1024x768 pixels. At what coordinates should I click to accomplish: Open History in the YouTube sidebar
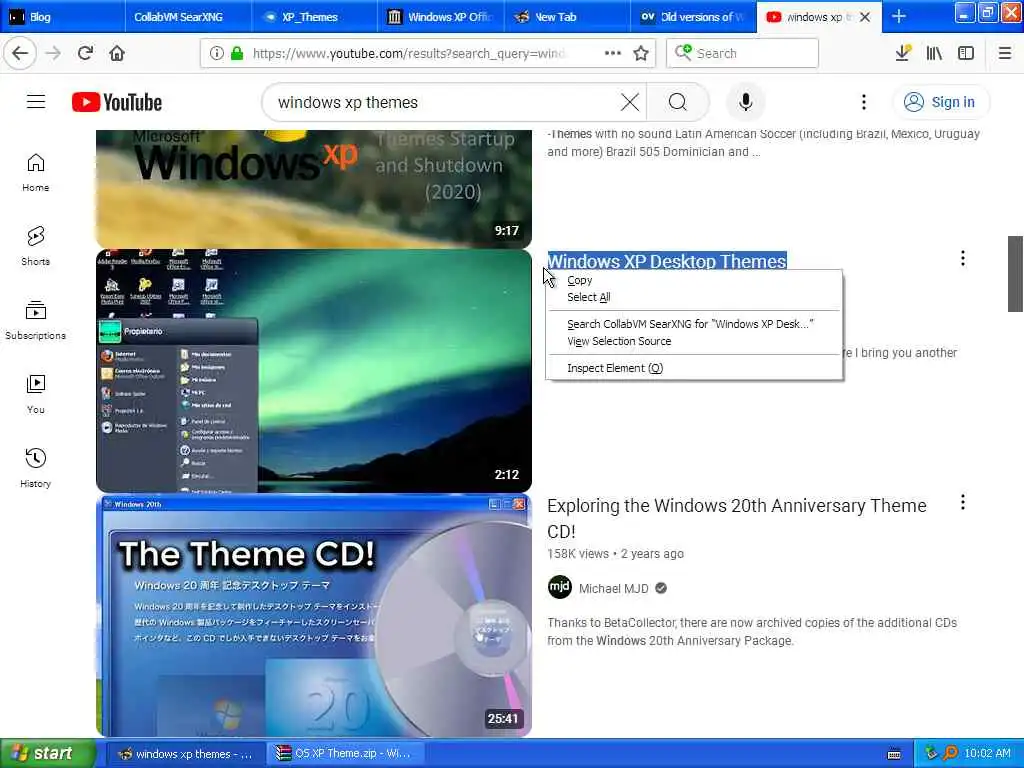pyautogui.click(x=36, y=468)
